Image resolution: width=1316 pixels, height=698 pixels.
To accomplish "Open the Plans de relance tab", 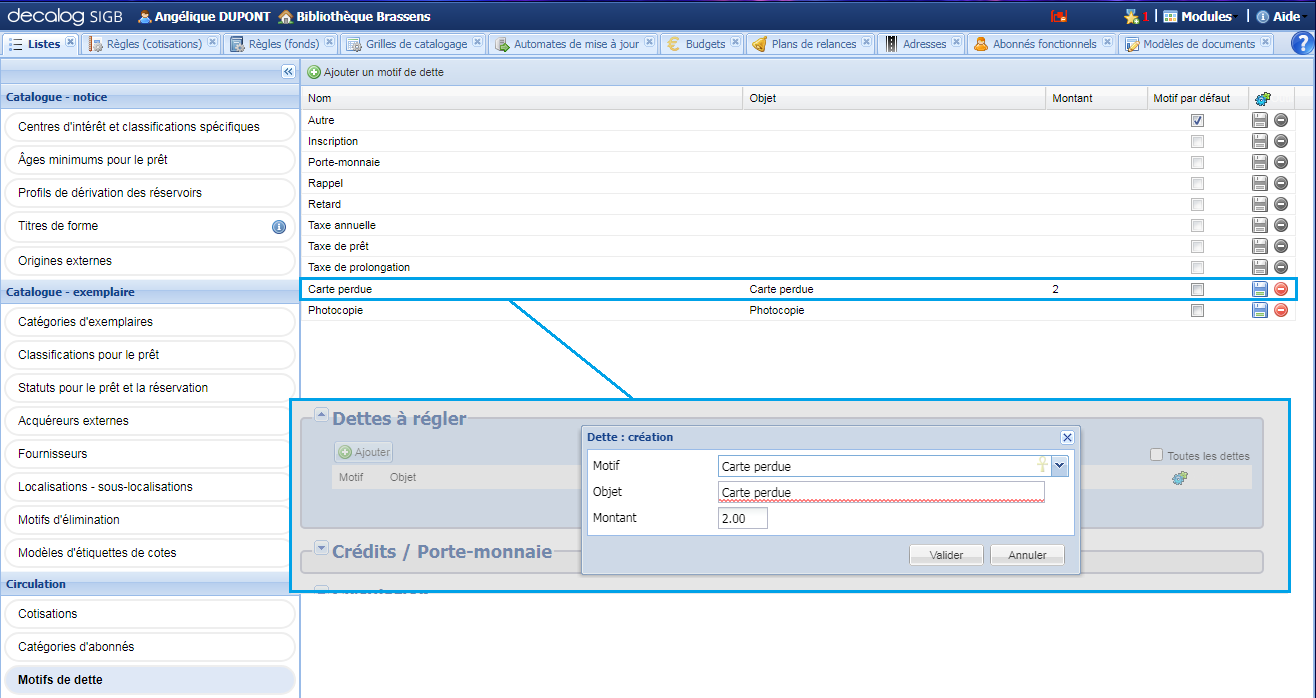I will 813,44.
